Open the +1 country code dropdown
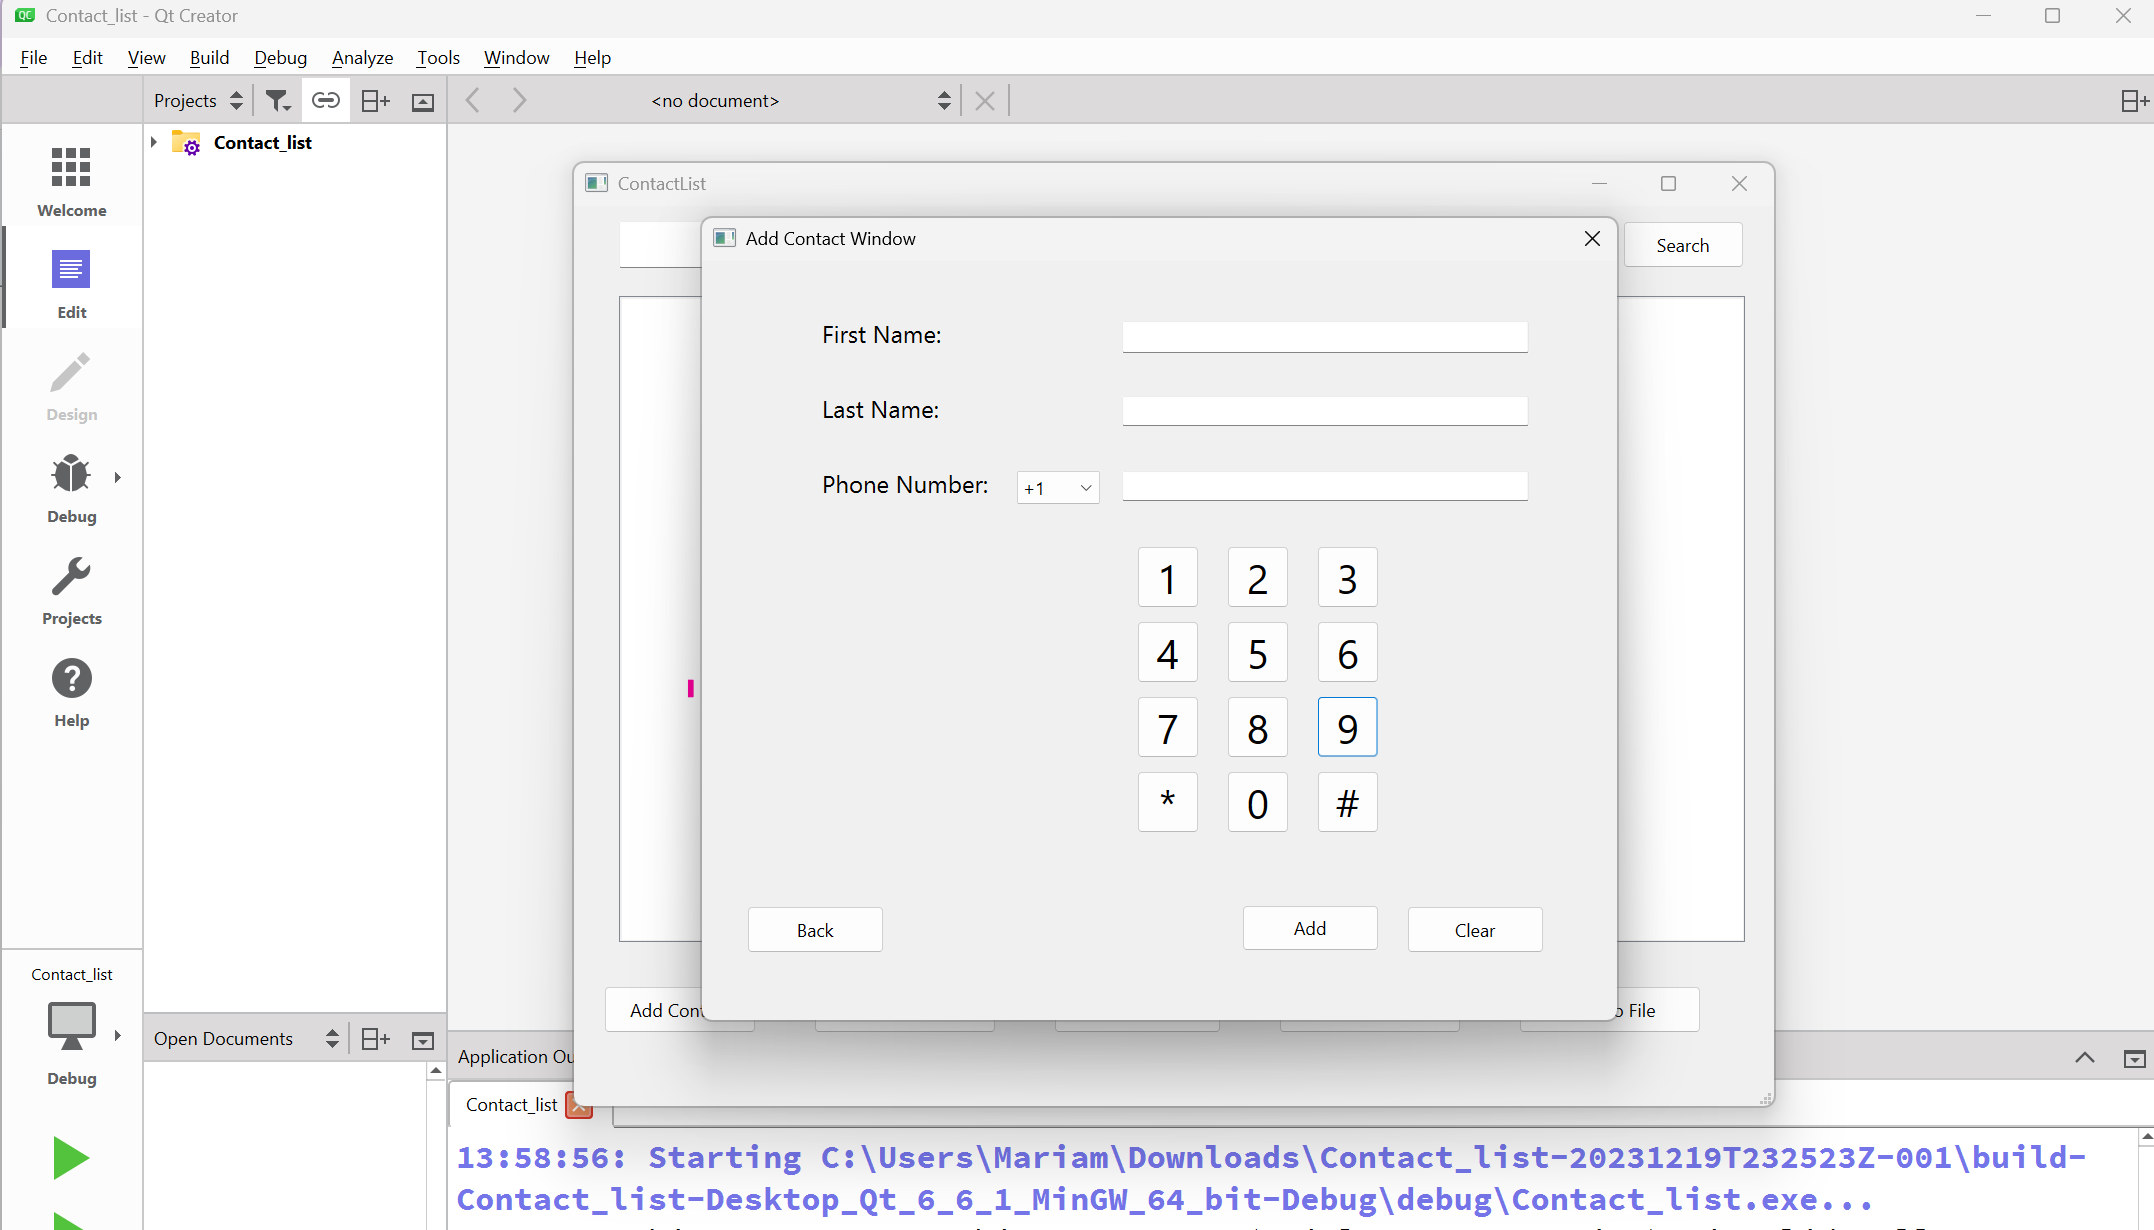The image size is (2154, 1230). point(1057,488)
